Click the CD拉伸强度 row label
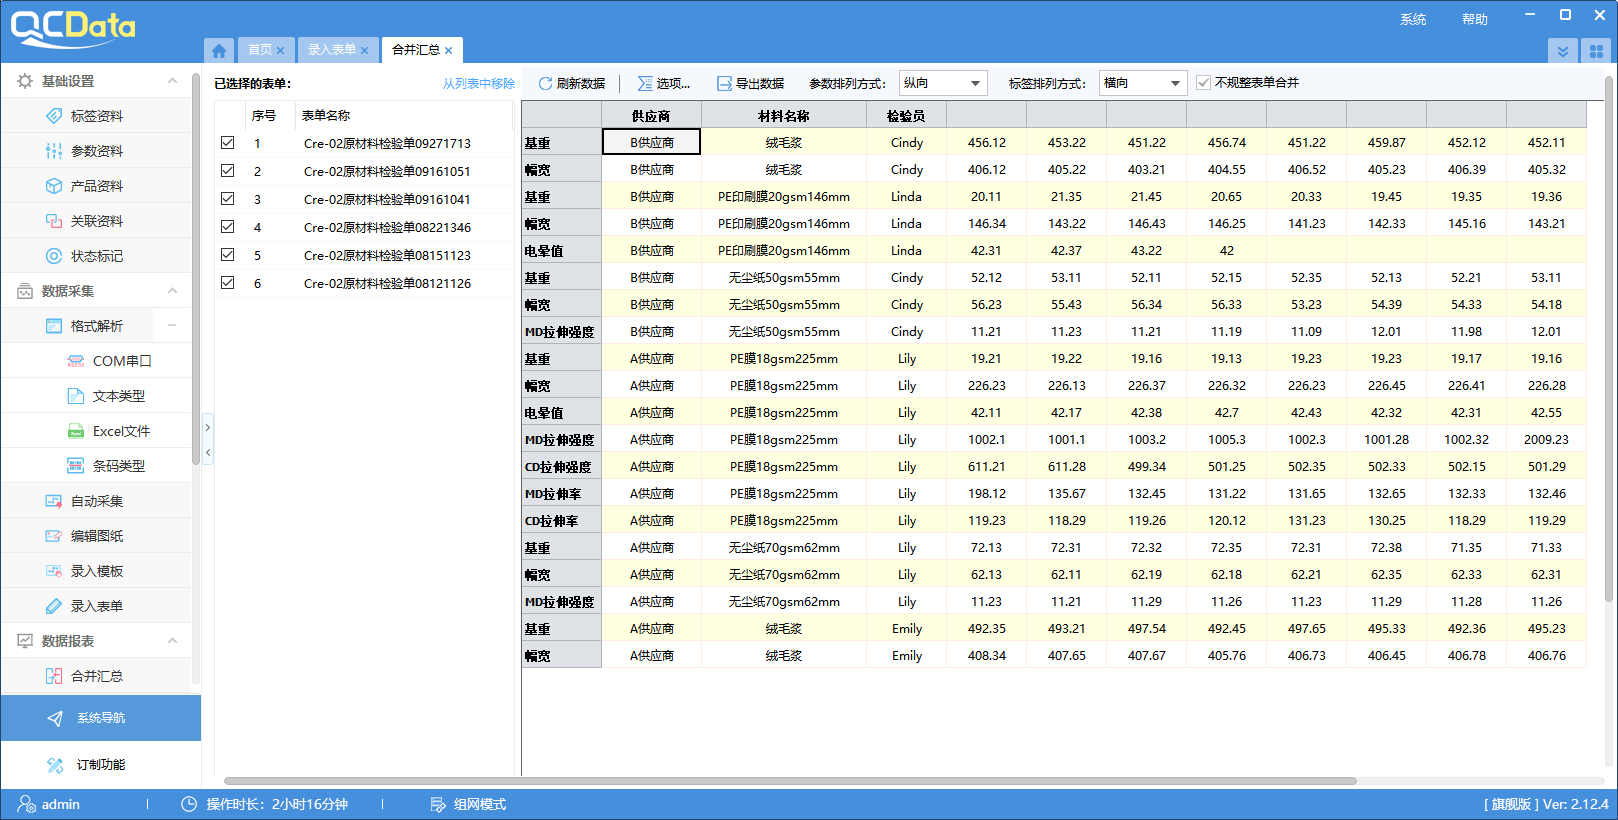1618x820 pixels. [x=561, y=467]
